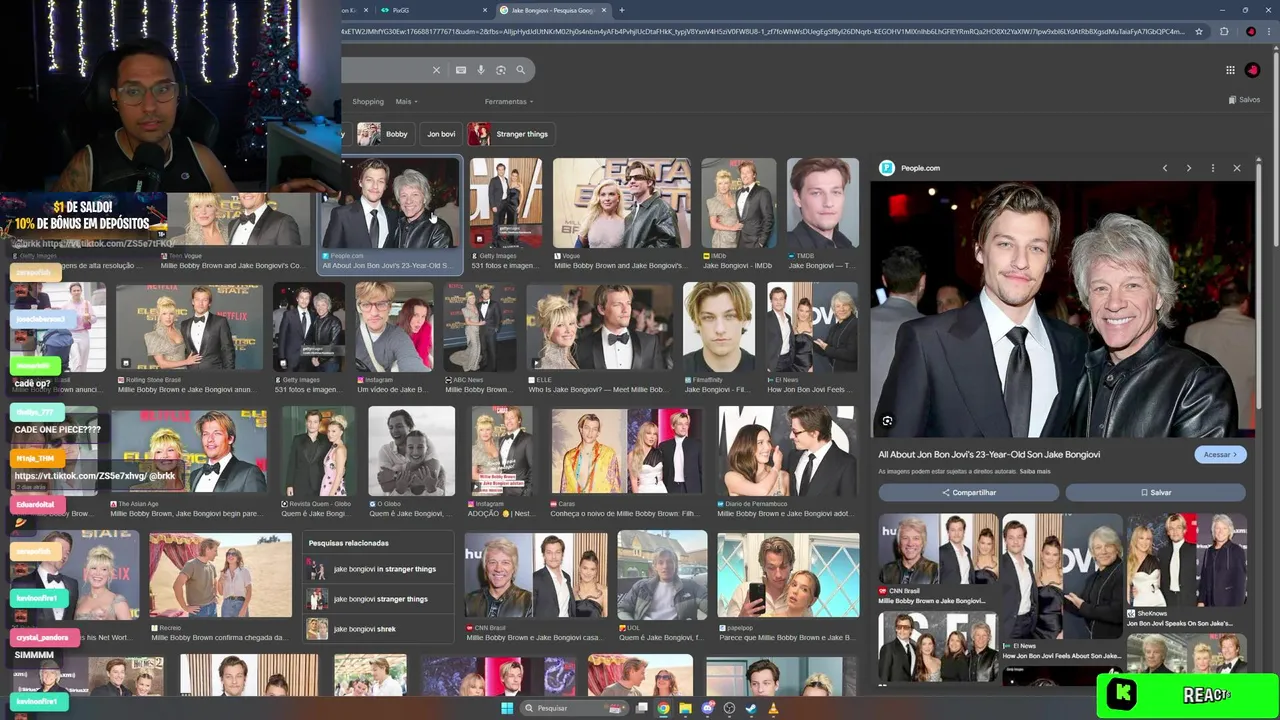Go to the previous image in preview panel
The width and height of the screenshot is (1280, 720).
coord(1165,168)
